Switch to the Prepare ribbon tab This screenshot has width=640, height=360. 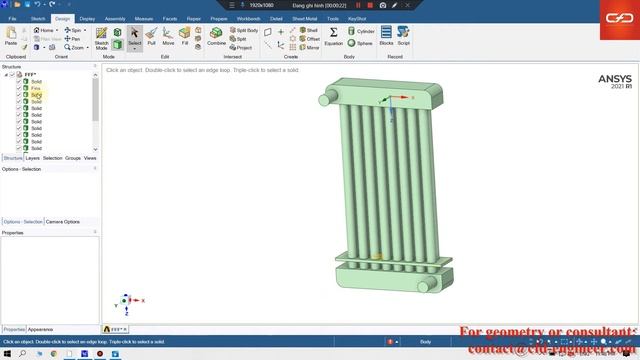point(219,19)
